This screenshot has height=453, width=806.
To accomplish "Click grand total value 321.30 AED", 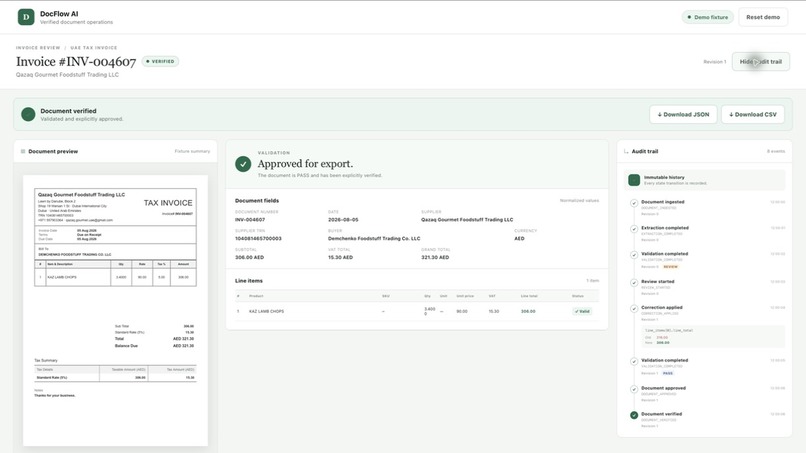I will tap(435, 257).
